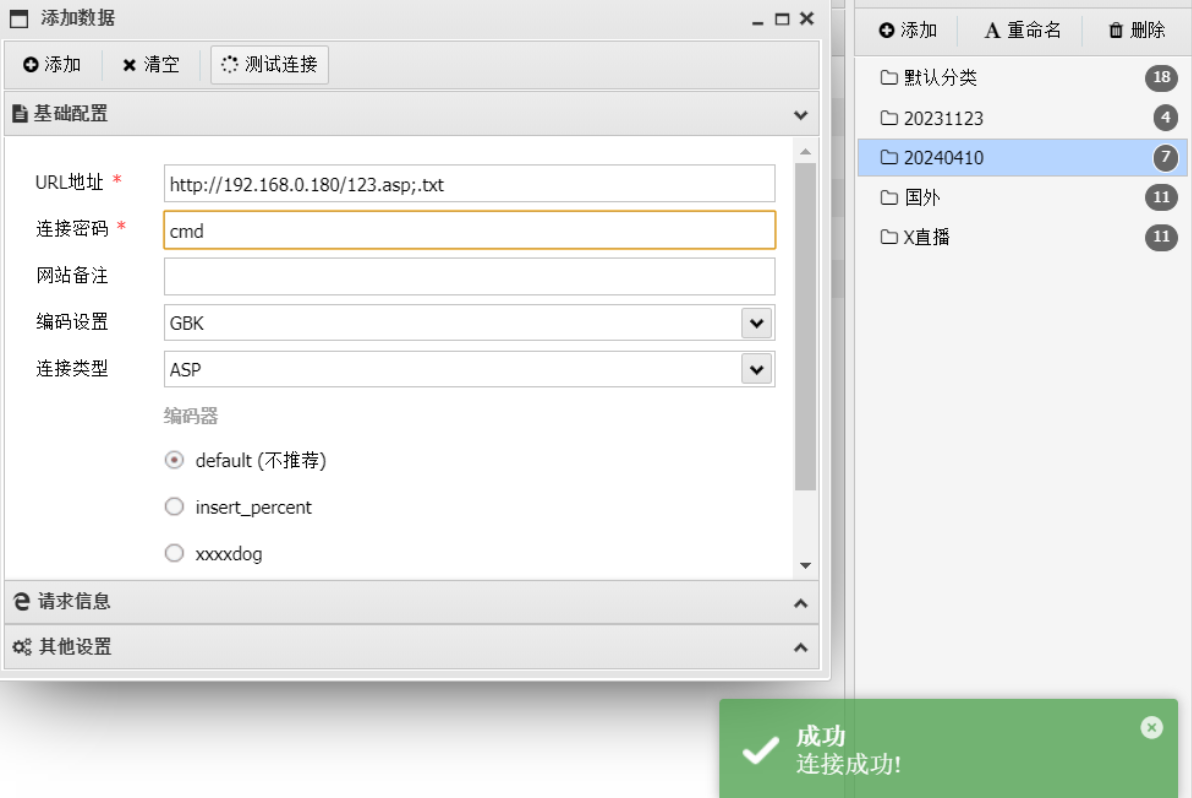The width and height of the screenshot is (1192, 798).
Task: Select the 默认分类 folder
Action: [x=1022, y=78]
